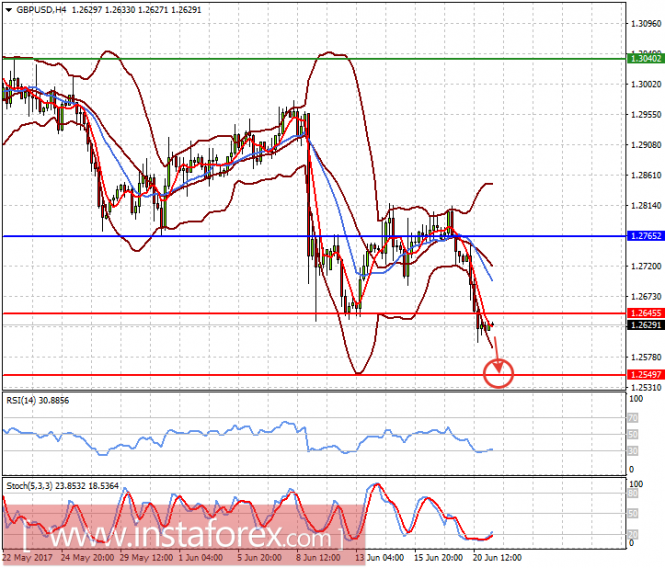Screen dimensions: 665x568
Task: Select the blue 1.27652 price label
Action: pos(645,236)
